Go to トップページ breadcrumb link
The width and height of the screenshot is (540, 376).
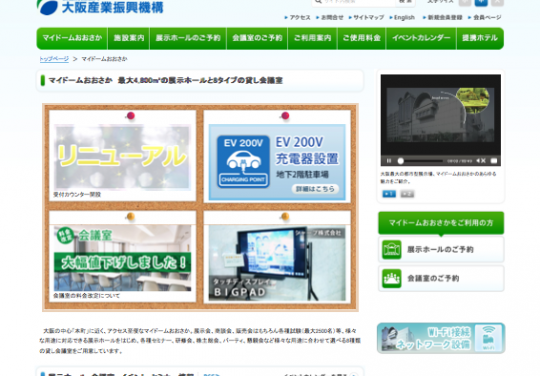[x=54, y=59]
